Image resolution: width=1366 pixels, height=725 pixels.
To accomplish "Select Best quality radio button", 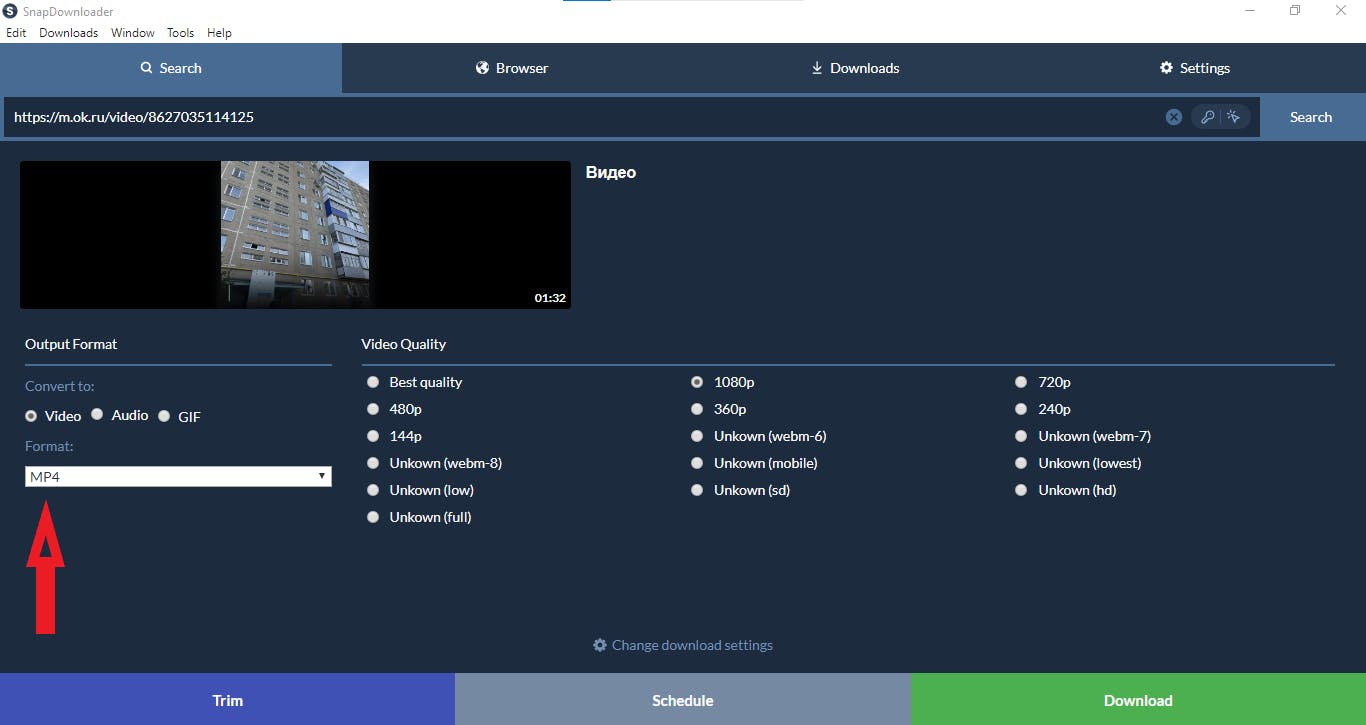I will (373, 382).
